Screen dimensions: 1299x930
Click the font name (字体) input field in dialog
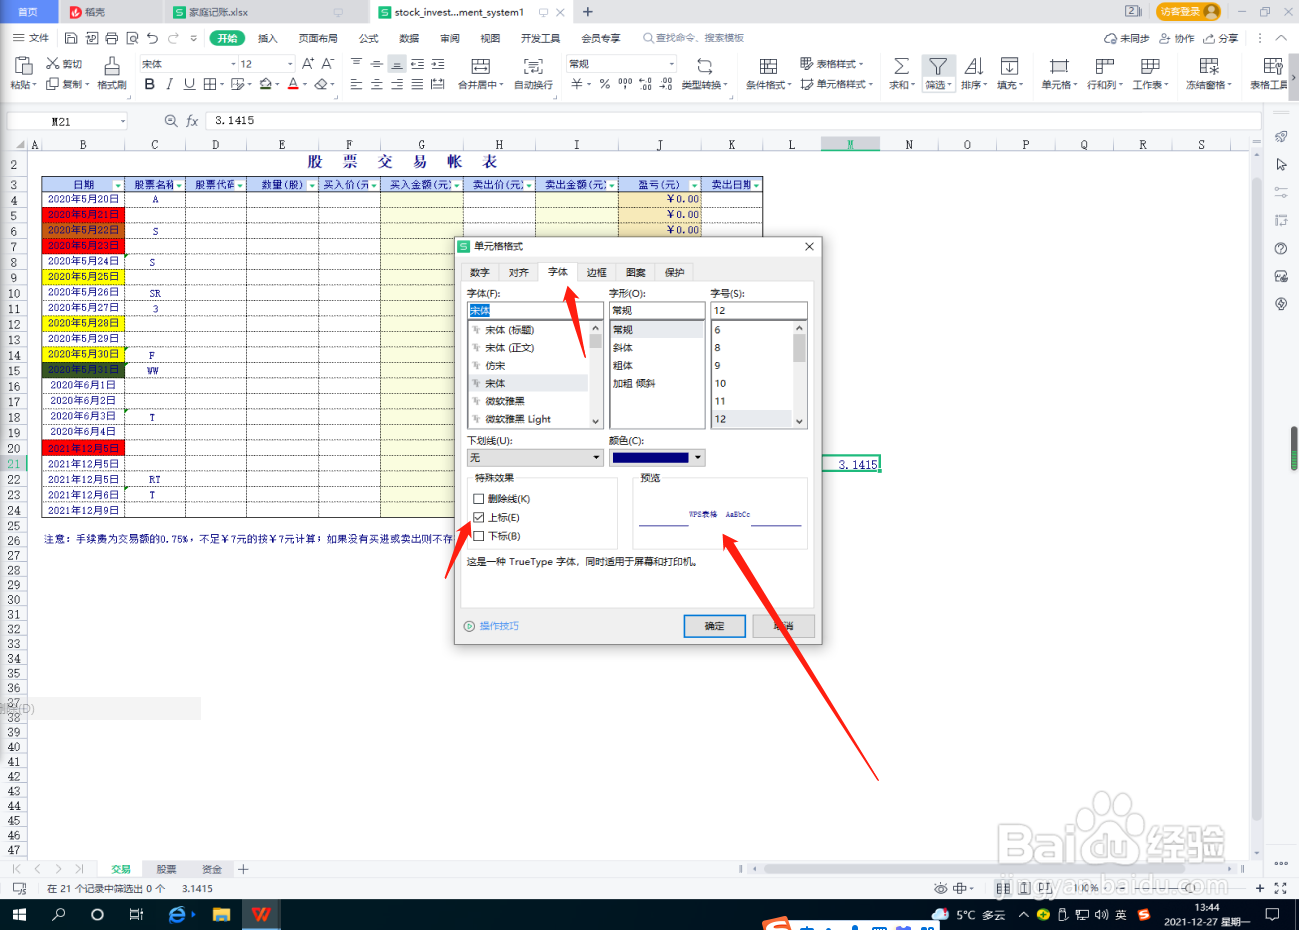pos(535,311)
